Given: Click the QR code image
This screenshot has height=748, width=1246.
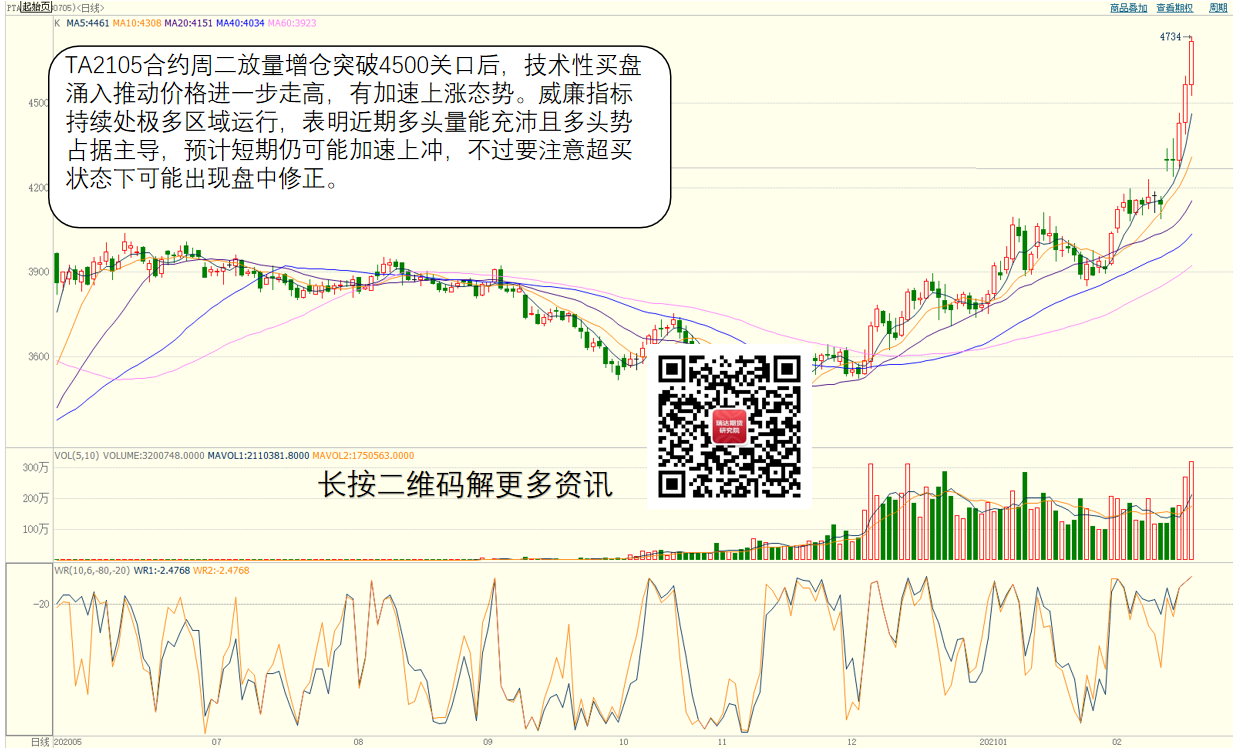Looking at the screenshot, I should [x=730, y=427].
